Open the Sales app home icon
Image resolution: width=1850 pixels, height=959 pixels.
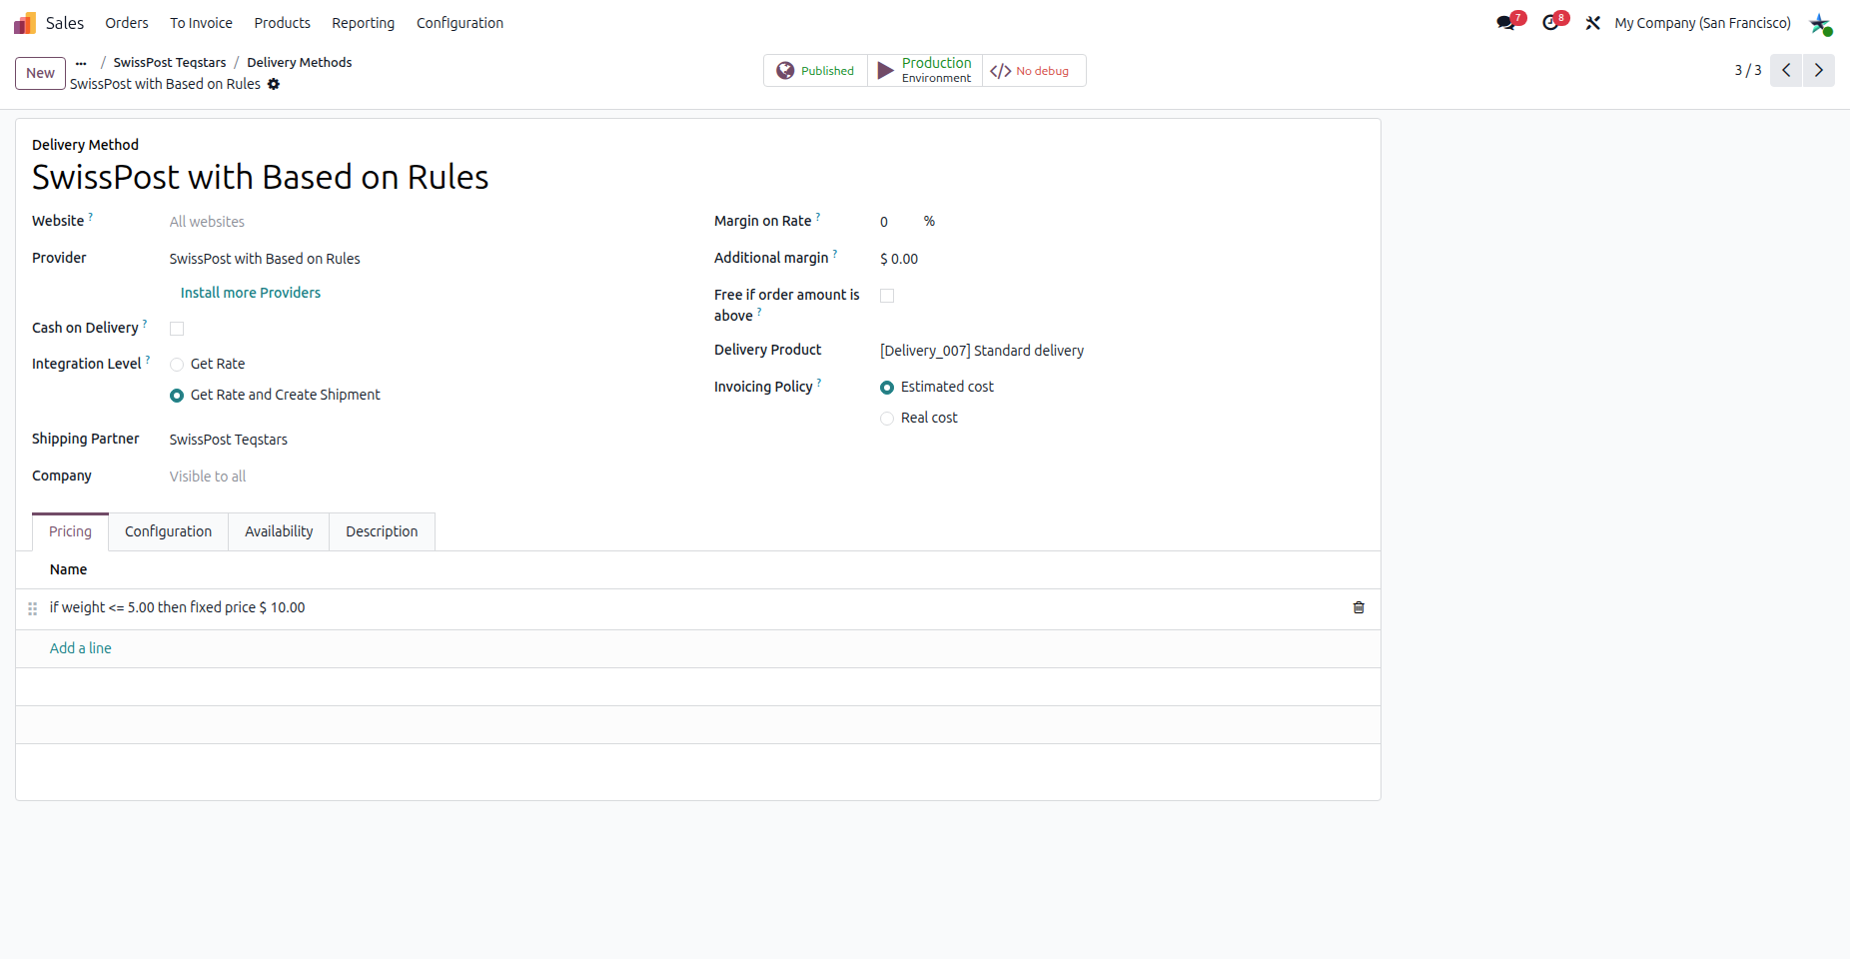point(25,23)
